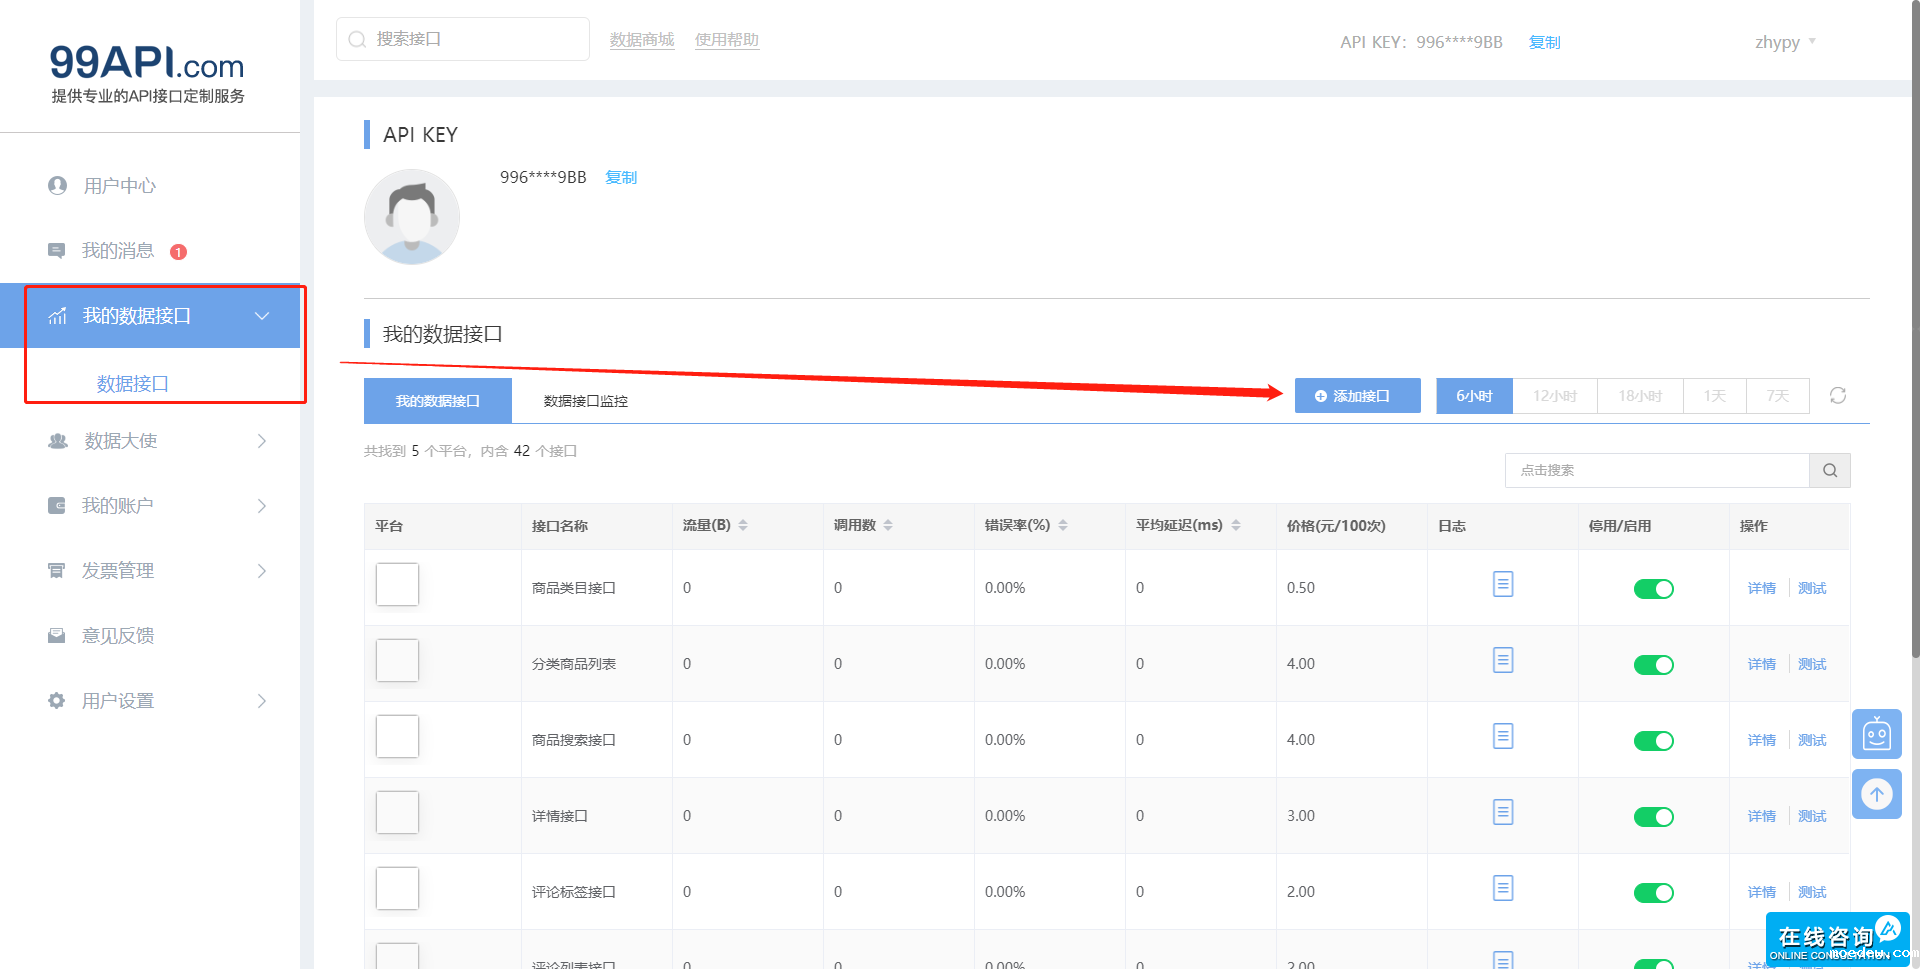Open the zhypy user dropdown menu
This screenshot has height=969, width=1920.
click(x=1785, y=42)
